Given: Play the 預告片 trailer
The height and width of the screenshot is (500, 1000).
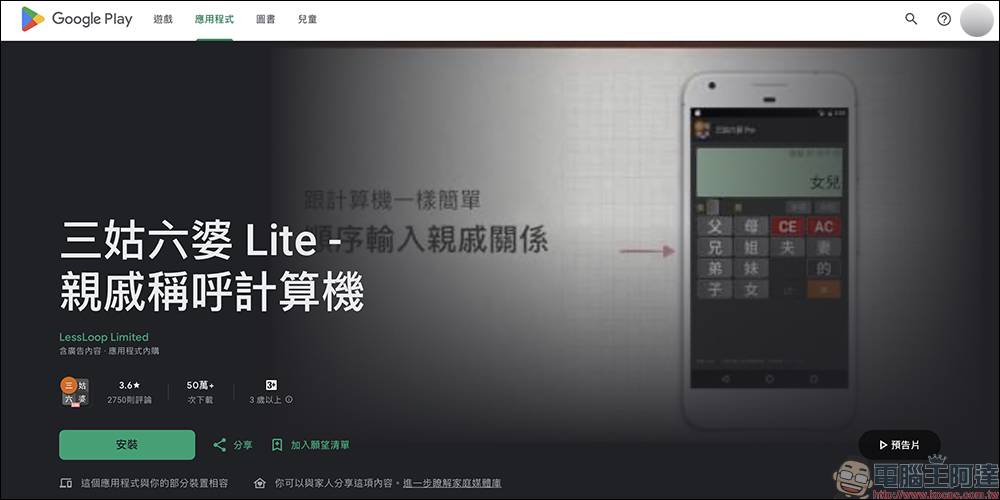Looking at the screenshot, I should (899, 445).
